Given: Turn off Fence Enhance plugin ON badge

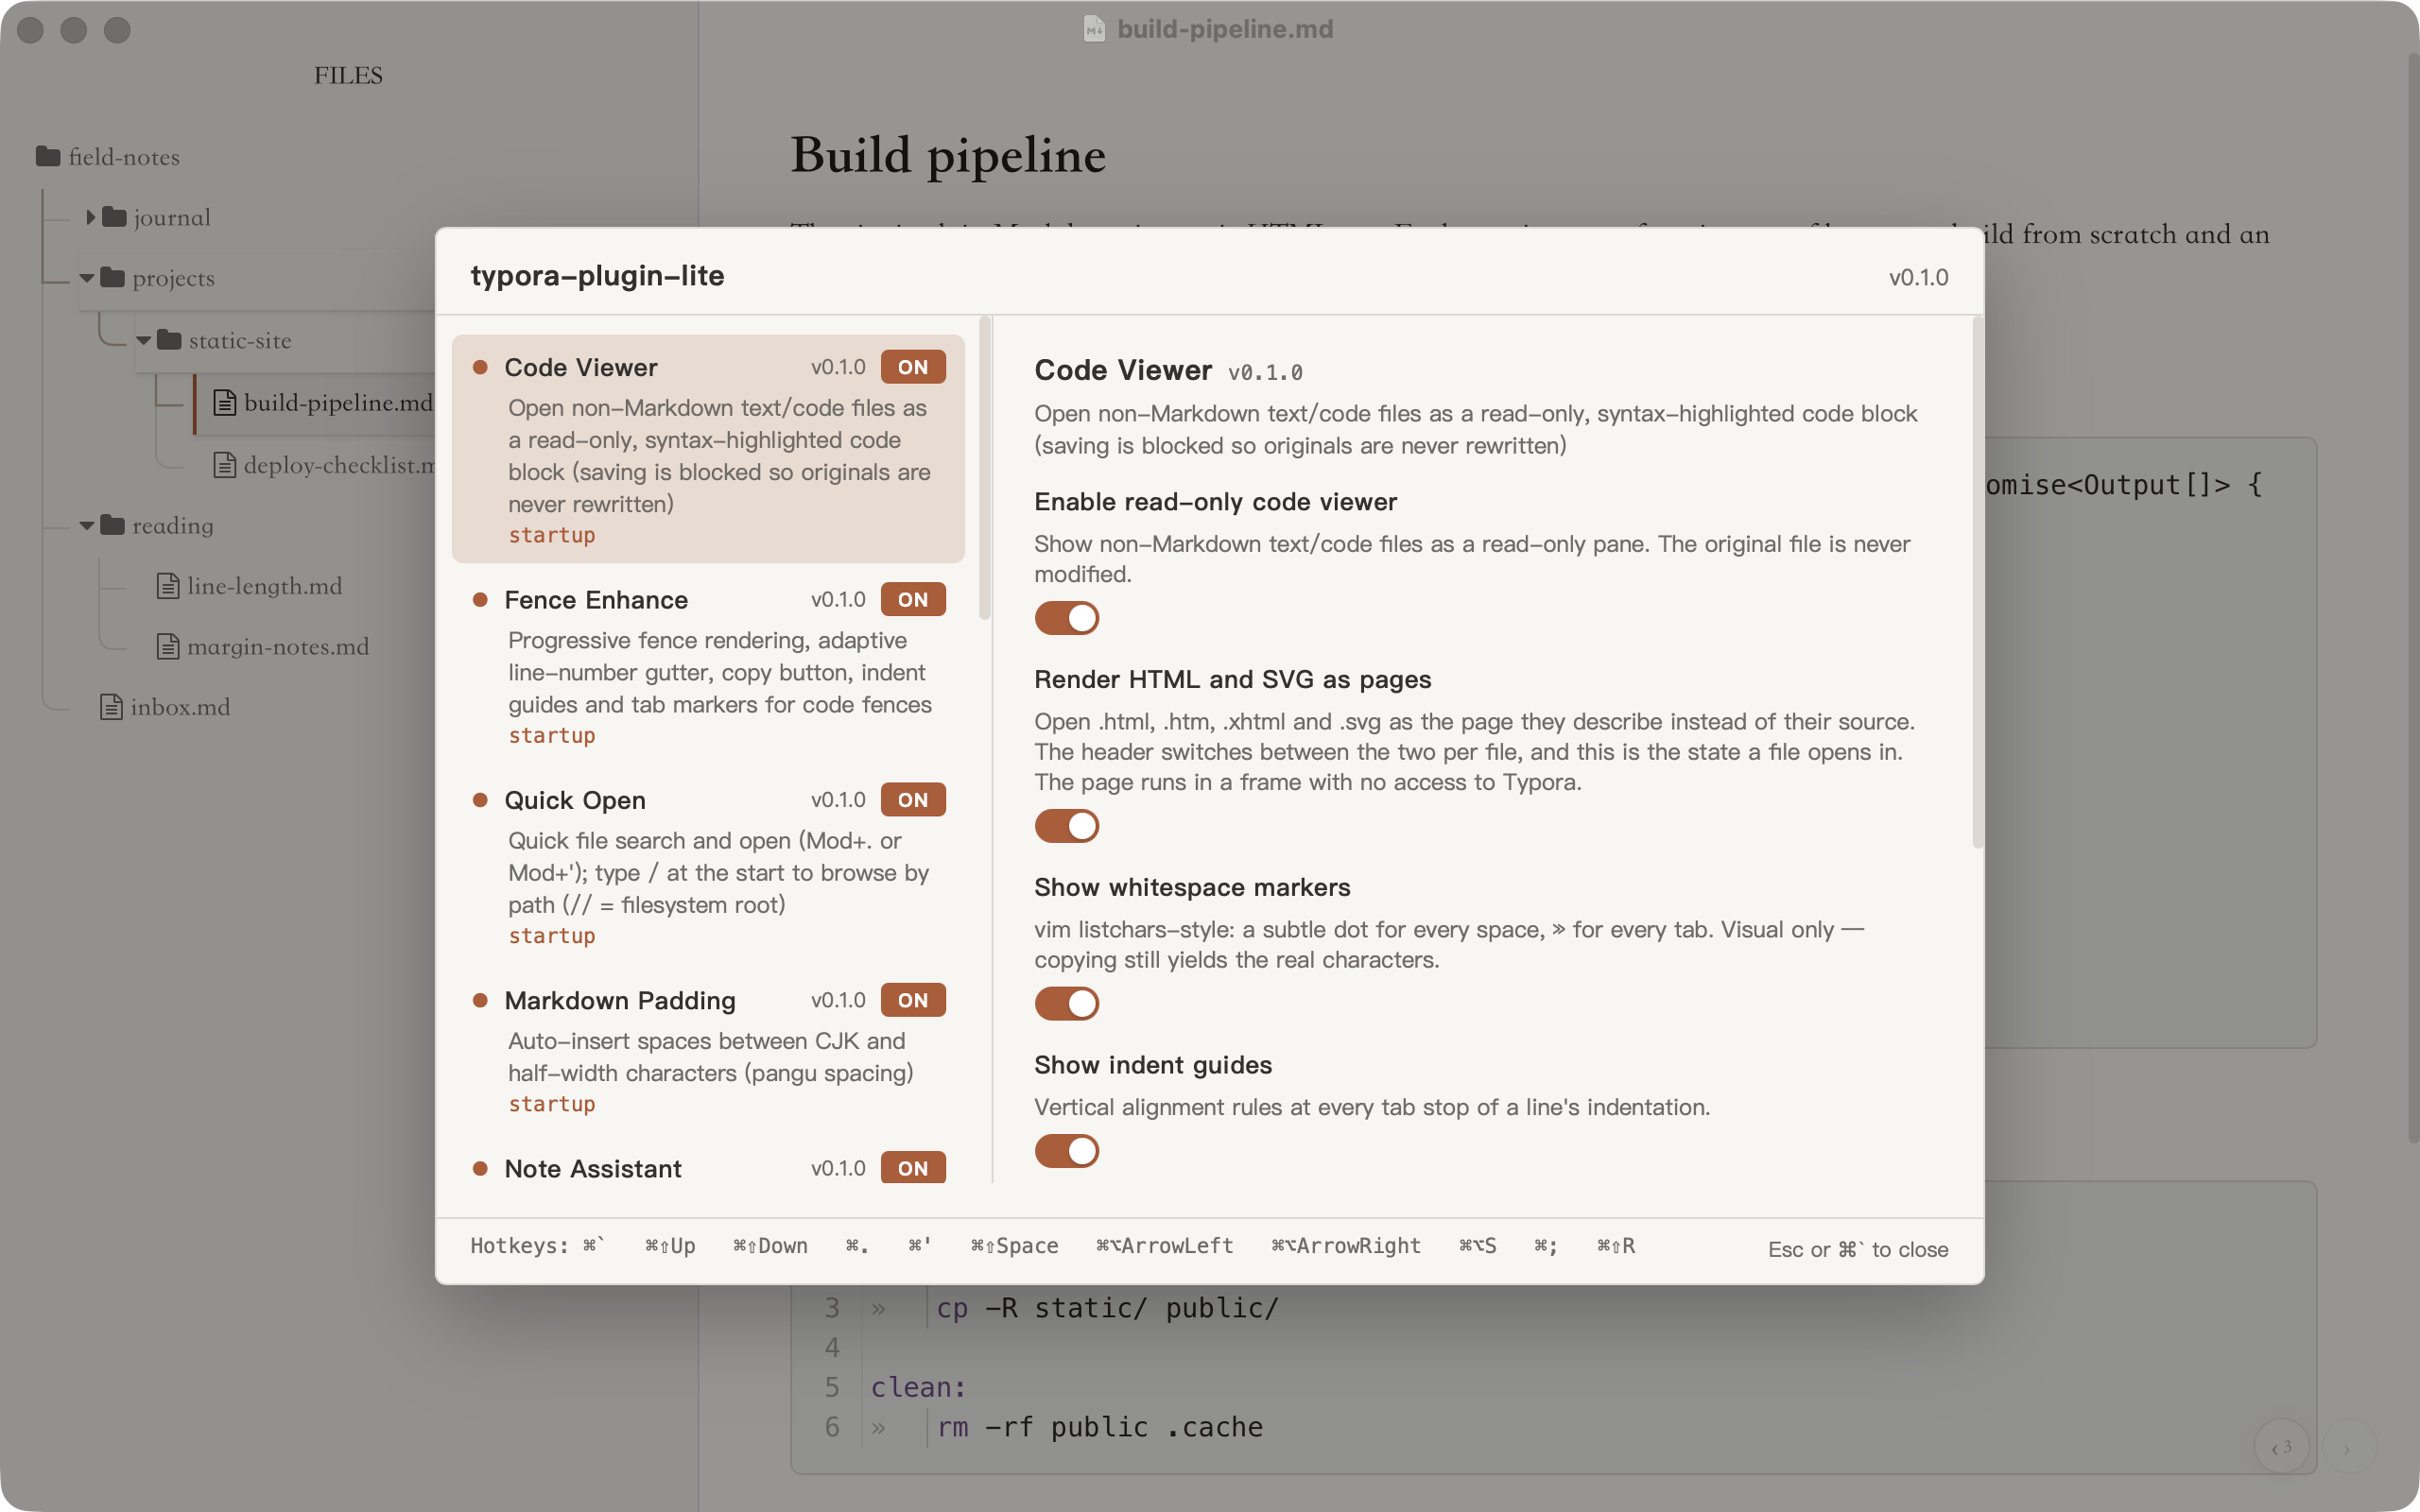Looking at the screenshot, I should click(x=912, y=600).
